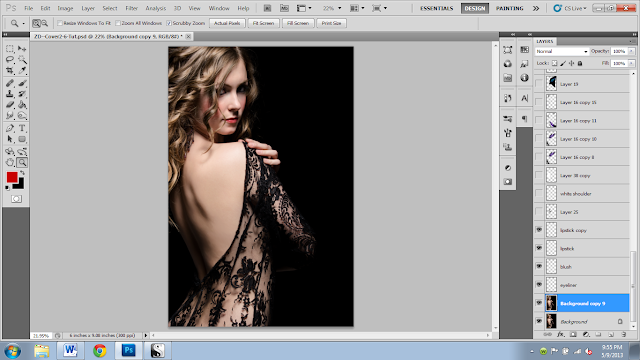Image resolution: width=640 pixels, height=360 pixels.
Task: Expand more workspaces chevron
Action: tap(536, 8)
